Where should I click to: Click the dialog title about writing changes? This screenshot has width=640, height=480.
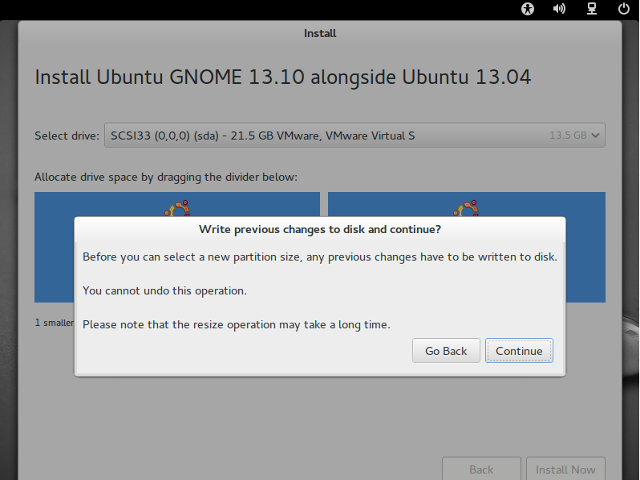click(x=320, y=229)
